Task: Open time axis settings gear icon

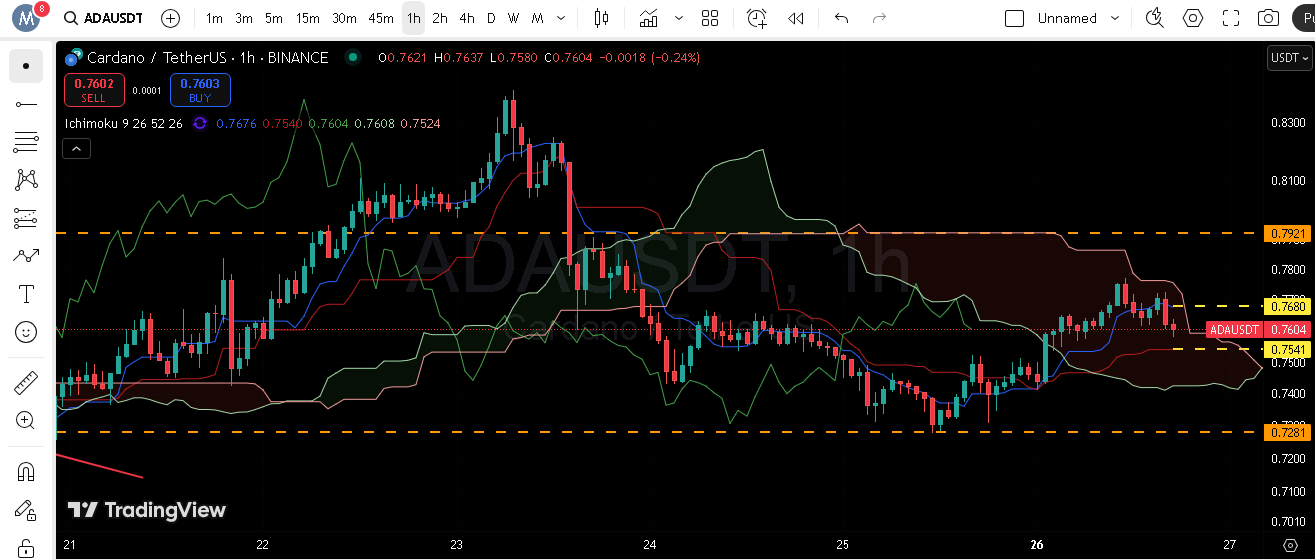Action: 1289,545
